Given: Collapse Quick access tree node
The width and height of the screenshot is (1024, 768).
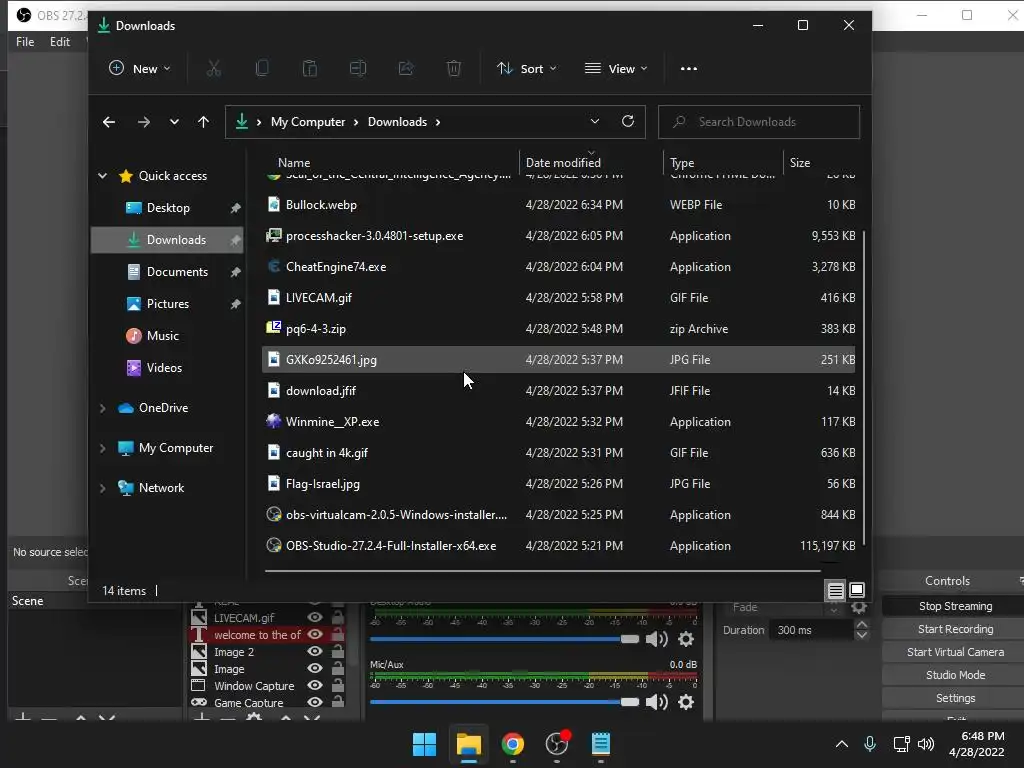Looking at the screenshot, I should (103, 176).
